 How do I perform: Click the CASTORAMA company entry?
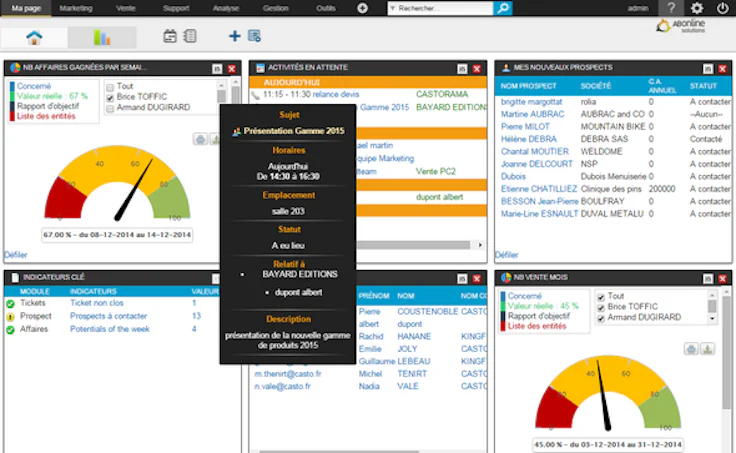(x=442, y=94)
